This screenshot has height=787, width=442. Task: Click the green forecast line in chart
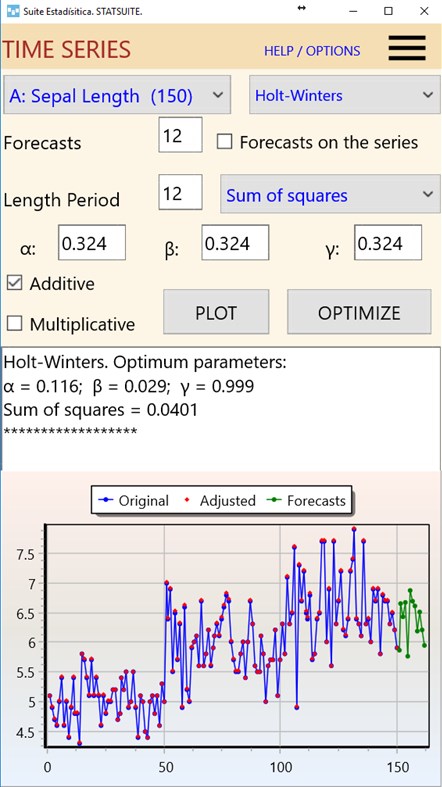[x=410, y=622]
